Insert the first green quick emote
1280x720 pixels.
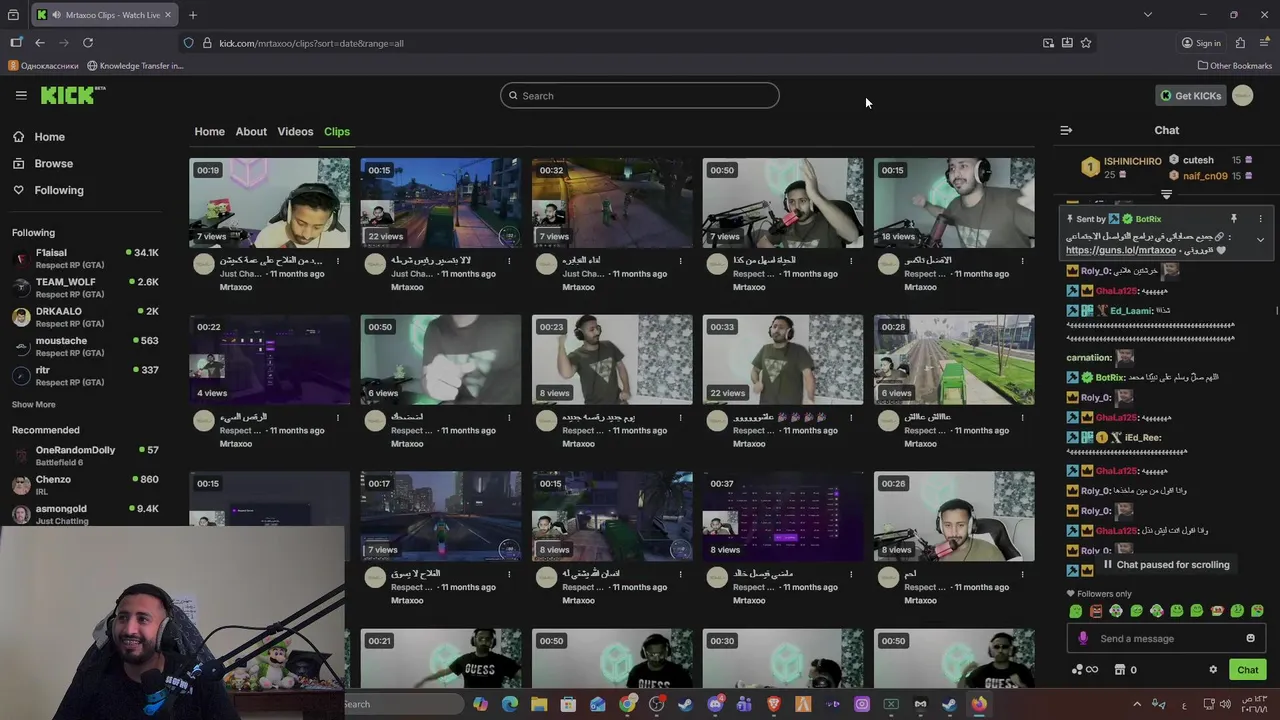pyautogui.click(x=1076, y=611)
